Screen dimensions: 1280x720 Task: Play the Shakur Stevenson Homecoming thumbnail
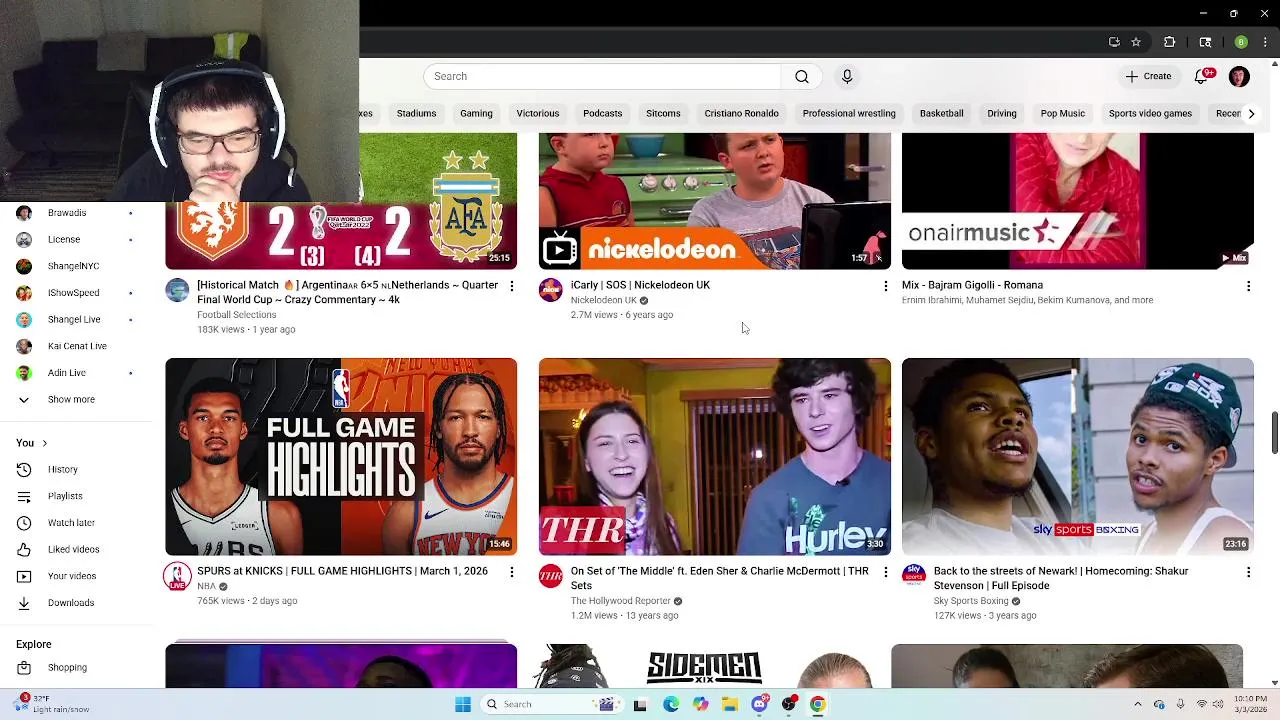(1077, 456)
